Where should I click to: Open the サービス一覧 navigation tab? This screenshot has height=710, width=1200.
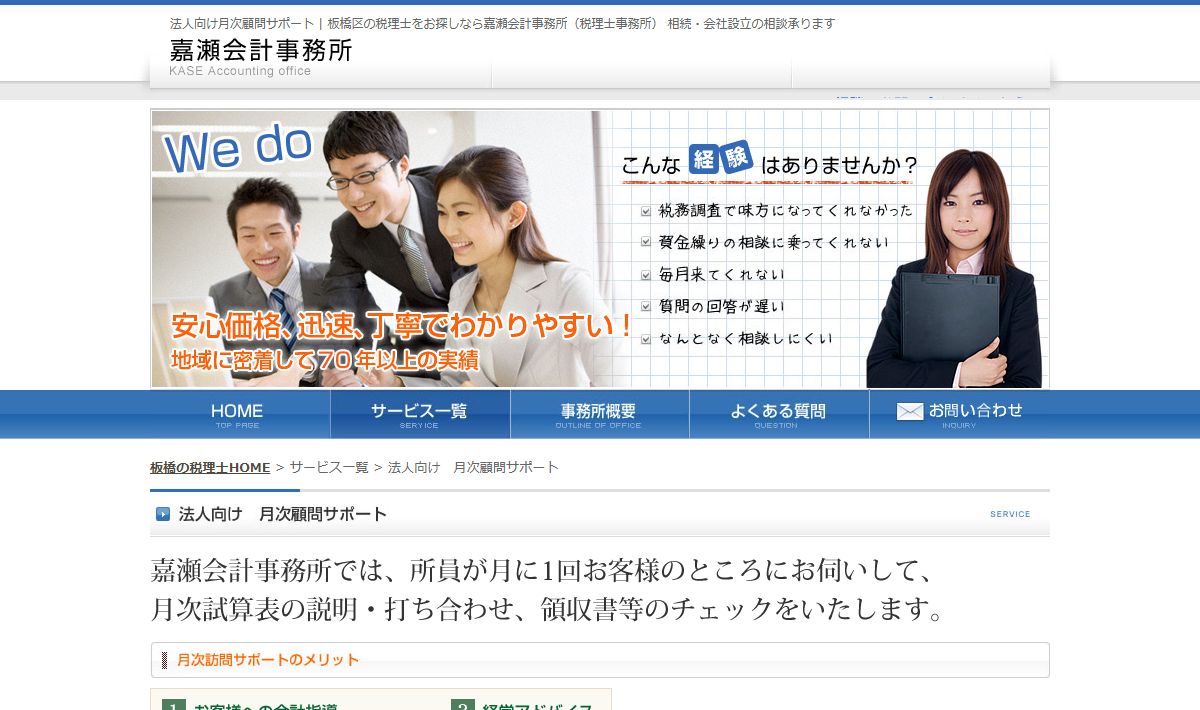pyautogui.click(x=419, y=414)
